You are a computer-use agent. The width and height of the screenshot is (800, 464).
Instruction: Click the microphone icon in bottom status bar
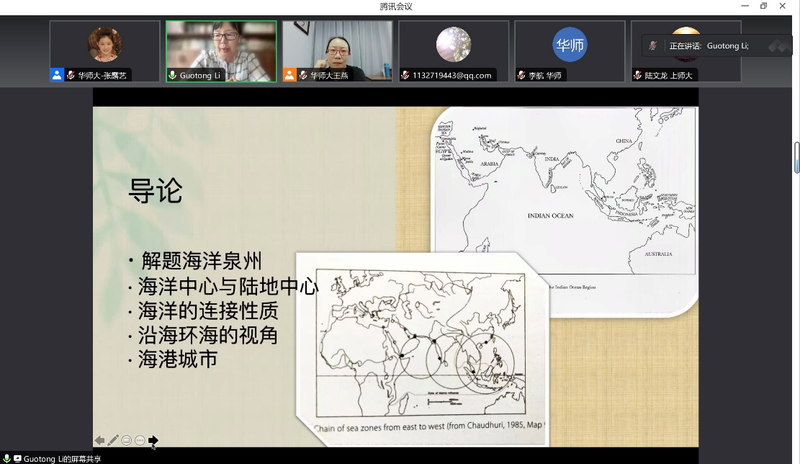(x=7, y=458)
